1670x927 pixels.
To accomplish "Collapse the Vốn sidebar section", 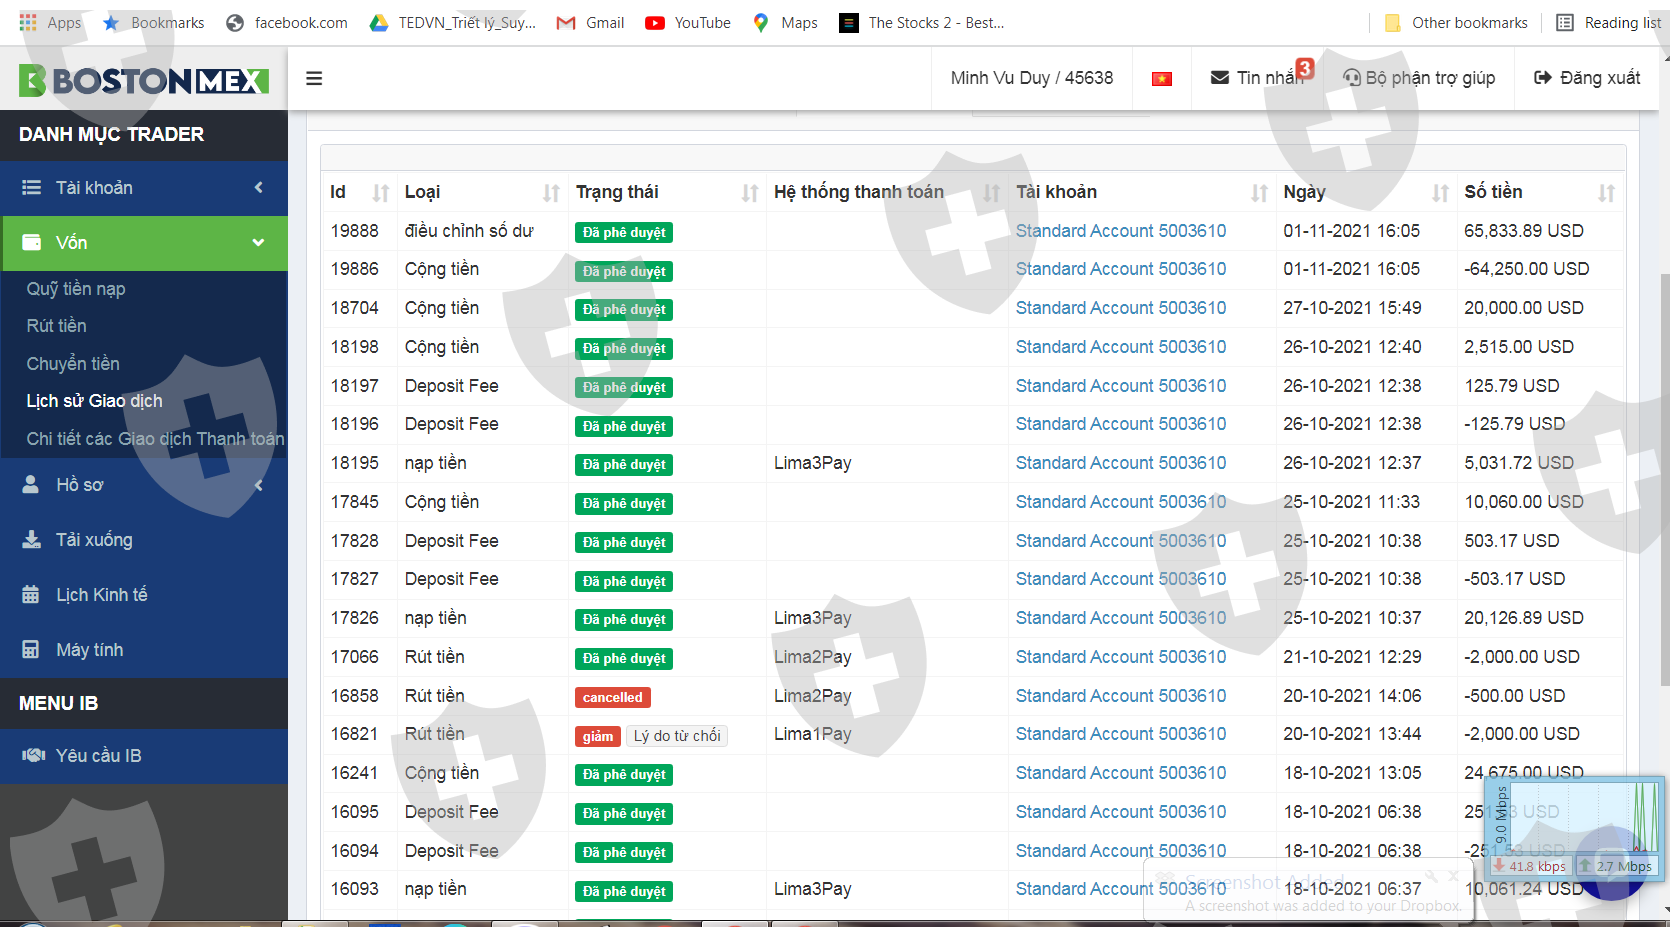I will [144, 243].
